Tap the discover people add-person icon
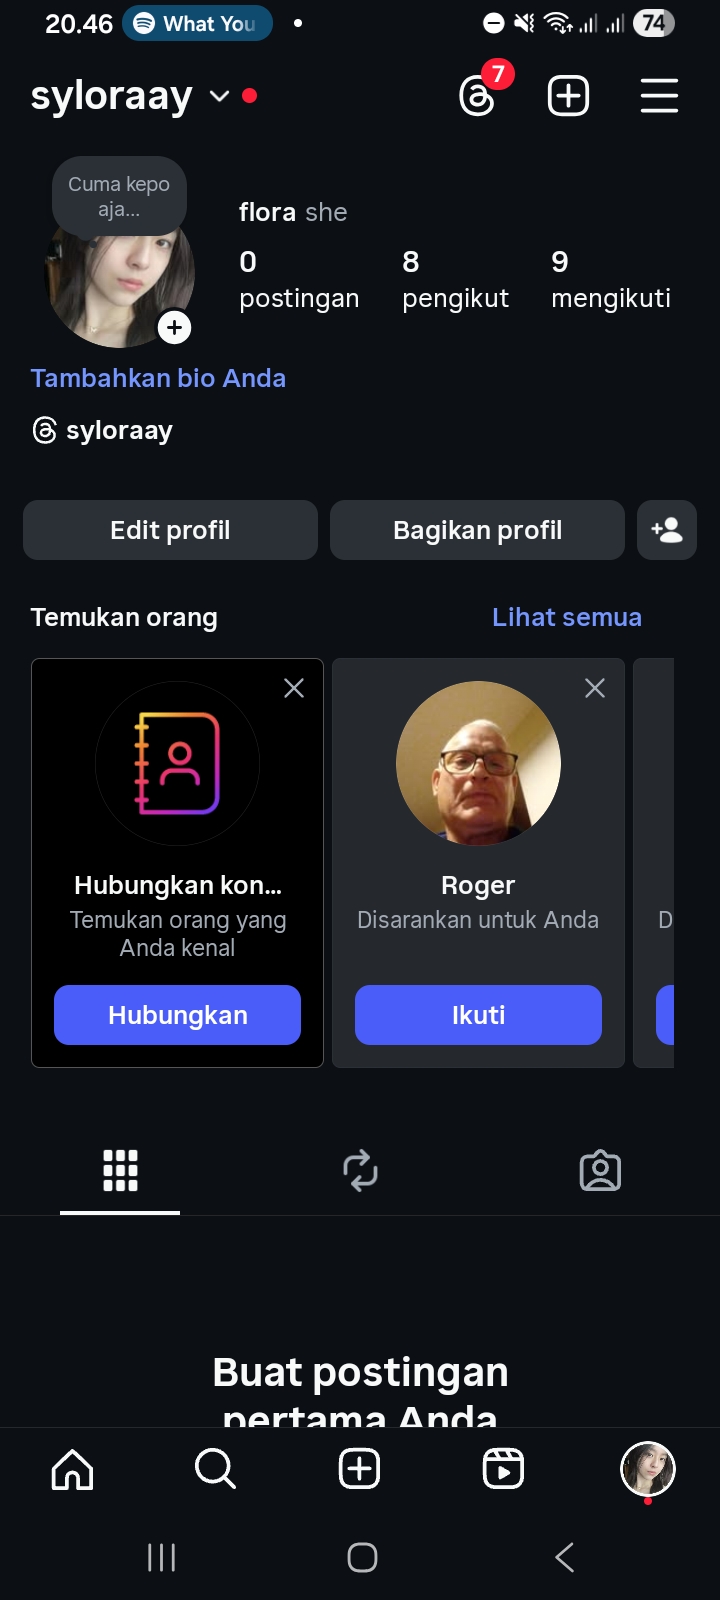This screenshot has width=720, height=1600. 666,530
